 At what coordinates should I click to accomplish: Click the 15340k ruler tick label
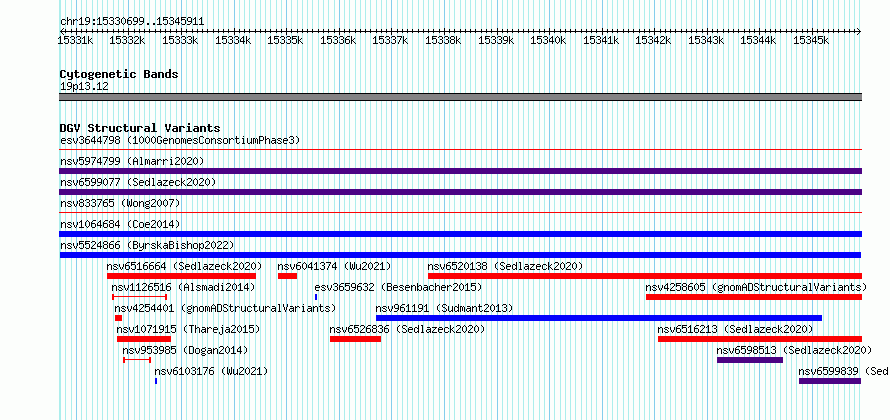[548, 40]
